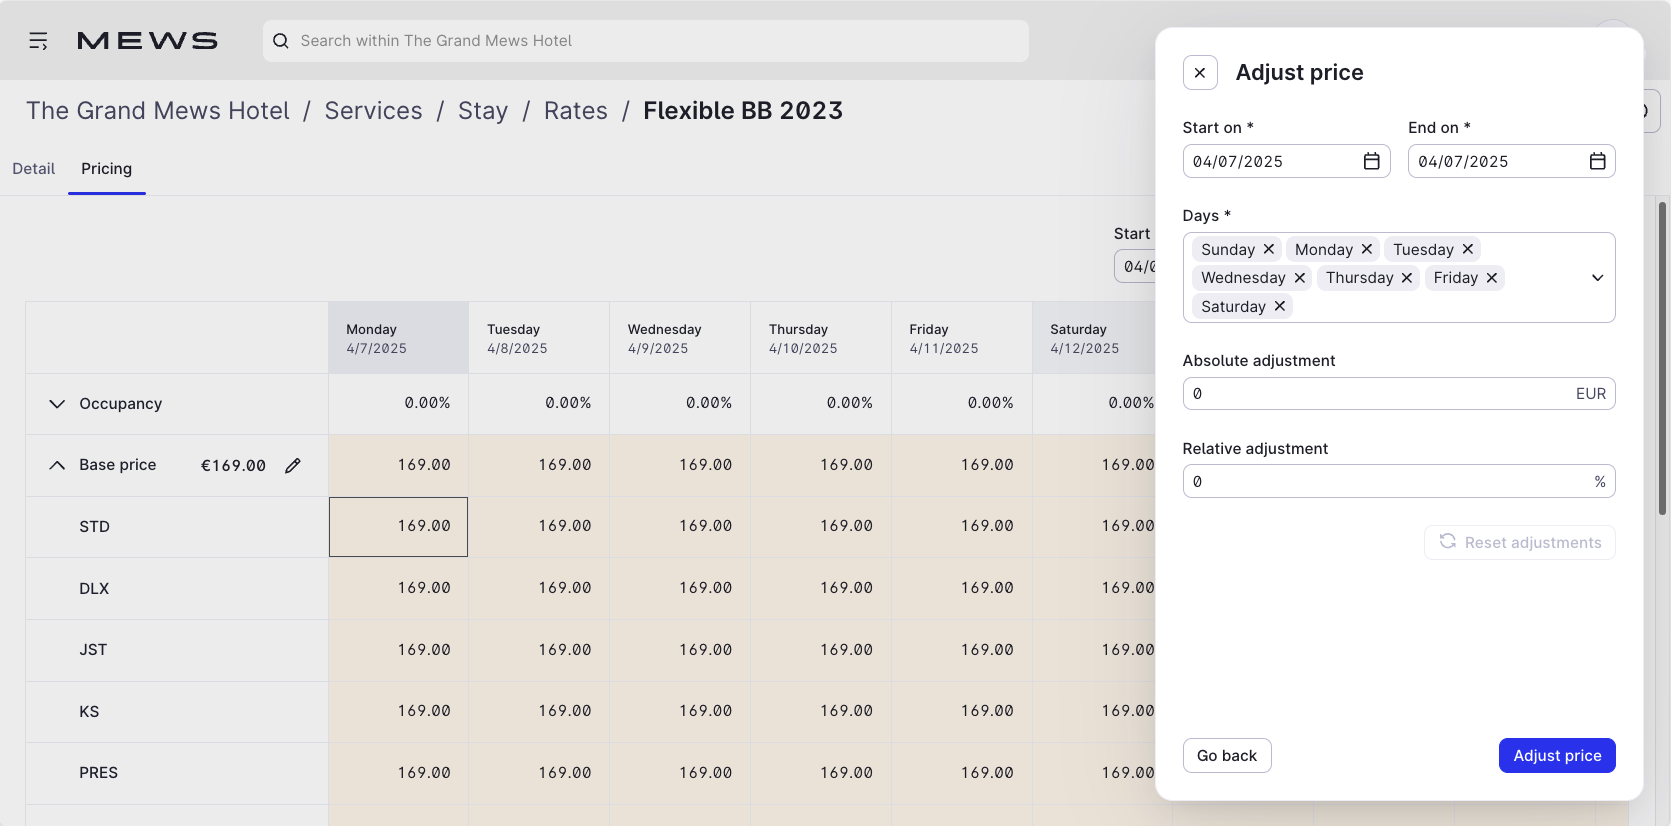Click the KS row label
Image resolution: width=1671 pixels, height=826 pixels.
pyautogui.click(x=89, y=712)
